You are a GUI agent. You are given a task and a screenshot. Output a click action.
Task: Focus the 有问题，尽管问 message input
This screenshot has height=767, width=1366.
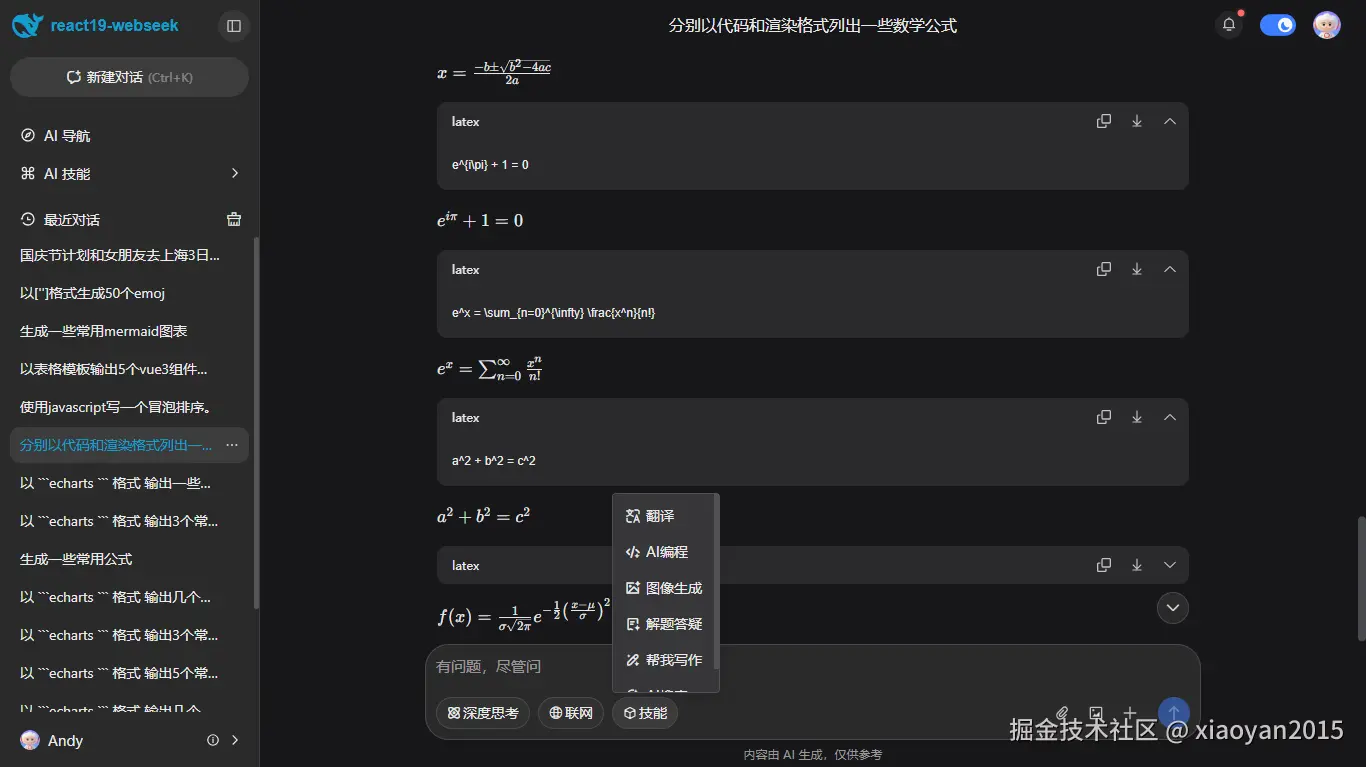(x=812, y=667)
